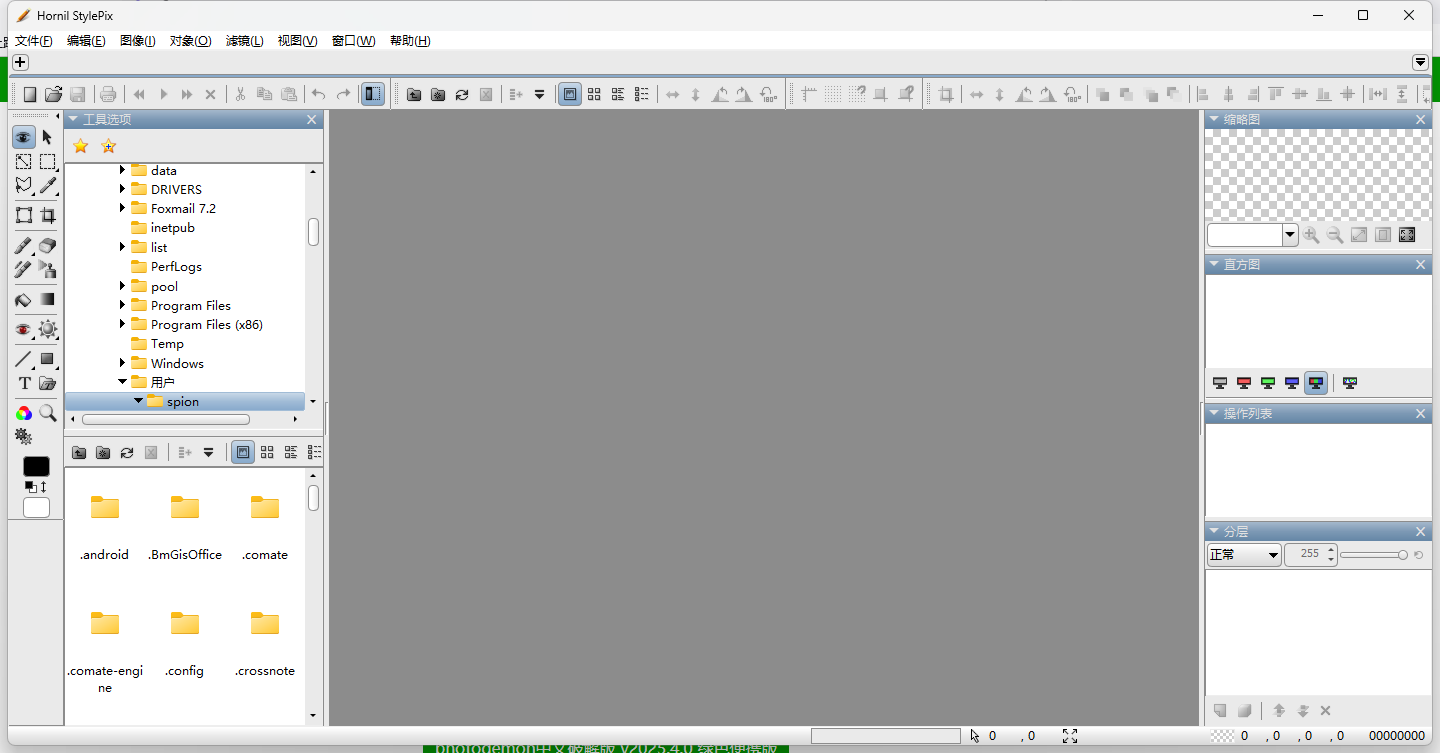Select the PerfLogs folder in tree

[176, 267]
